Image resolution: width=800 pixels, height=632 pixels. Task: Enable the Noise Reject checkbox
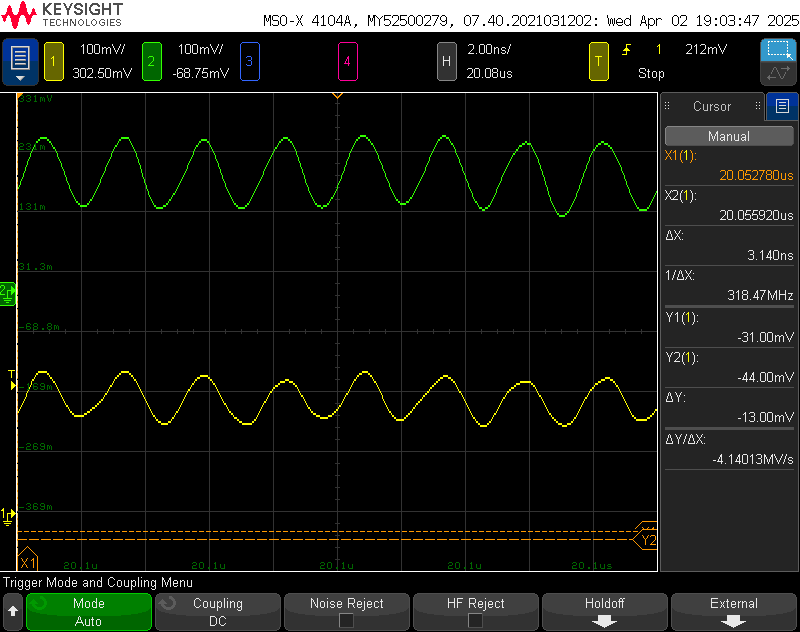pos(346,620)
